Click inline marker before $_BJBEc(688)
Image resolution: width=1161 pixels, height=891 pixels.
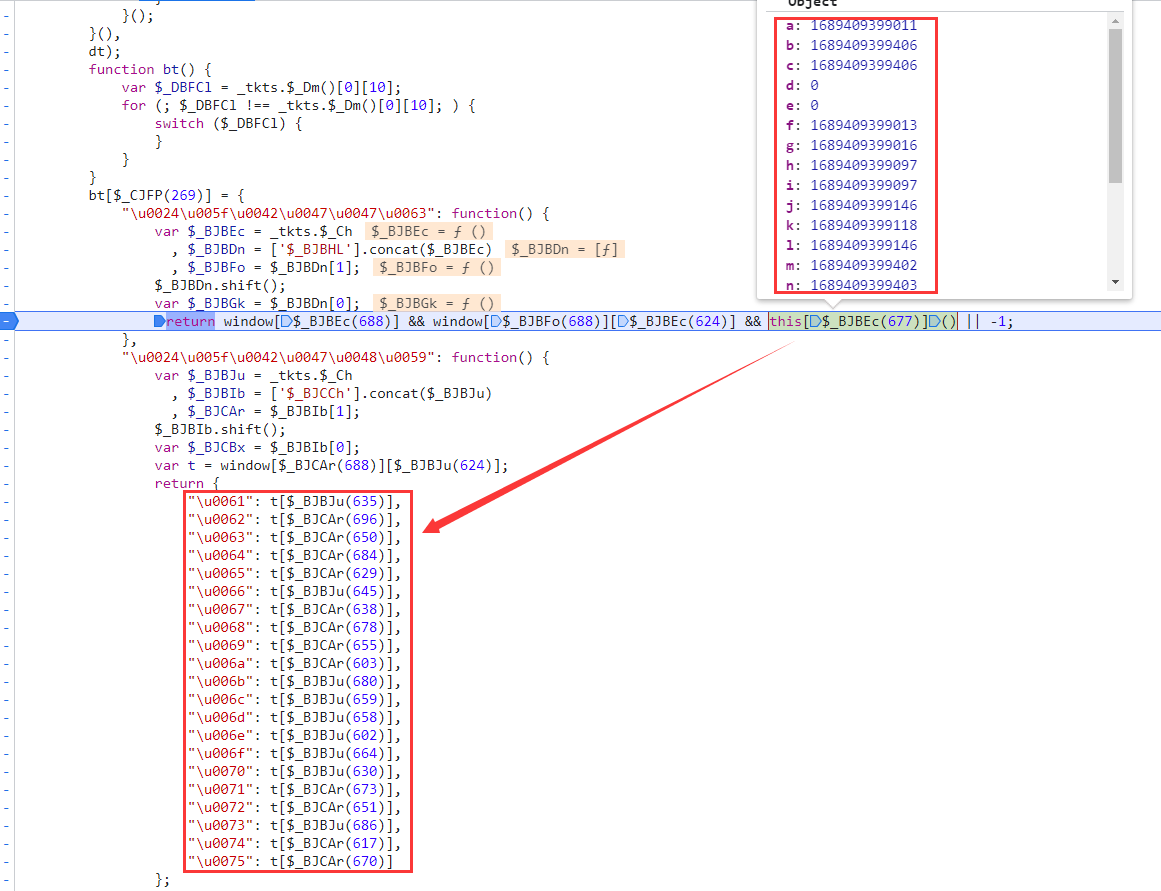[x=286, y=321]
